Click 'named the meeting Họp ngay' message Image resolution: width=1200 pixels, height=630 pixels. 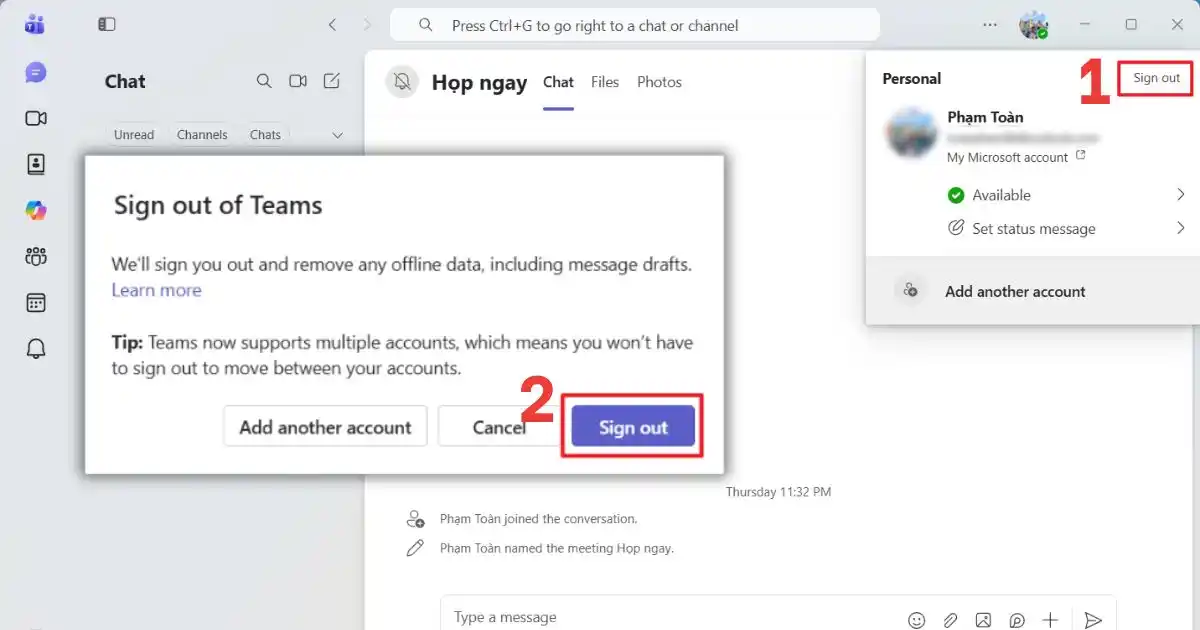tap(557, 548)
